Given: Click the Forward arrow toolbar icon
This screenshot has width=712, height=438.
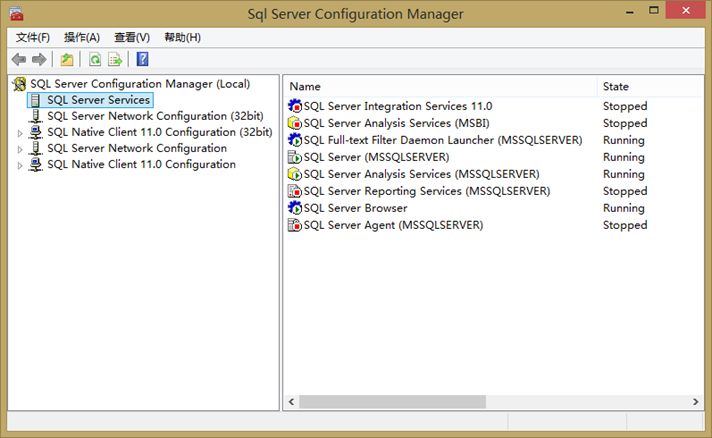Looking at the screenshot, I should [x=39, y=60].
